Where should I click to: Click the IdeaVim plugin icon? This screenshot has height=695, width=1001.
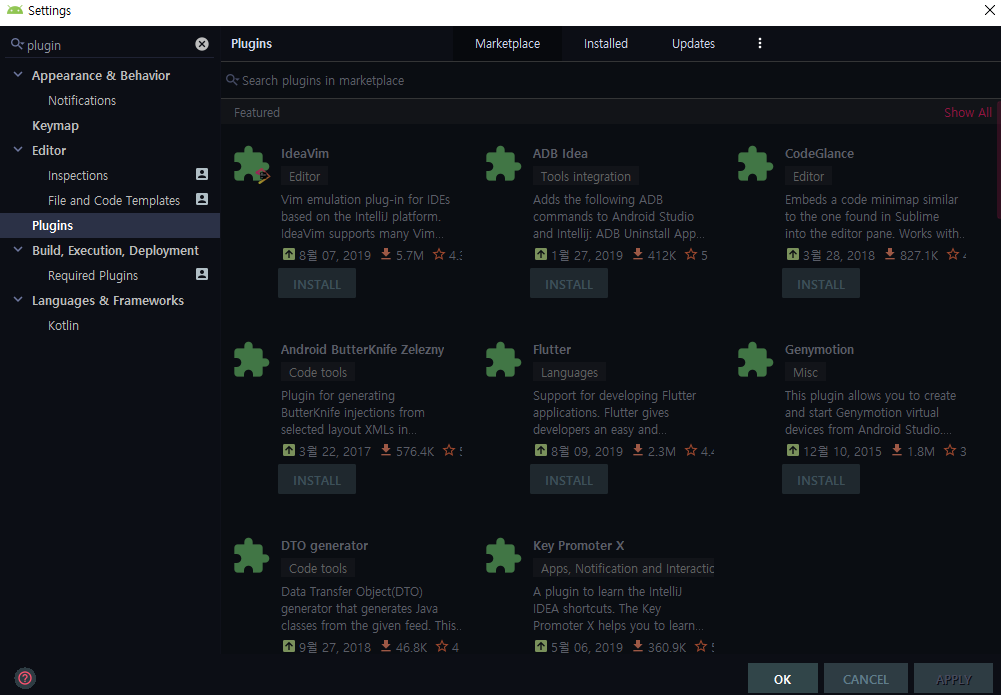click(x=252, y=165)
